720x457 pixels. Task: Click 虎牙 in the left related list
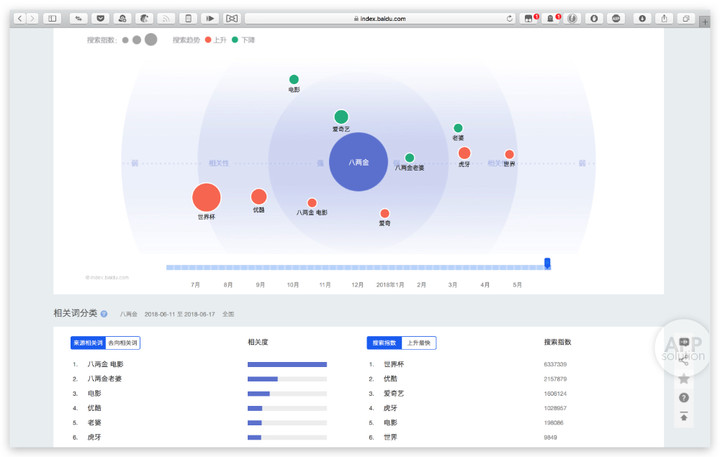pyautogui.click(x=94, y=437)
